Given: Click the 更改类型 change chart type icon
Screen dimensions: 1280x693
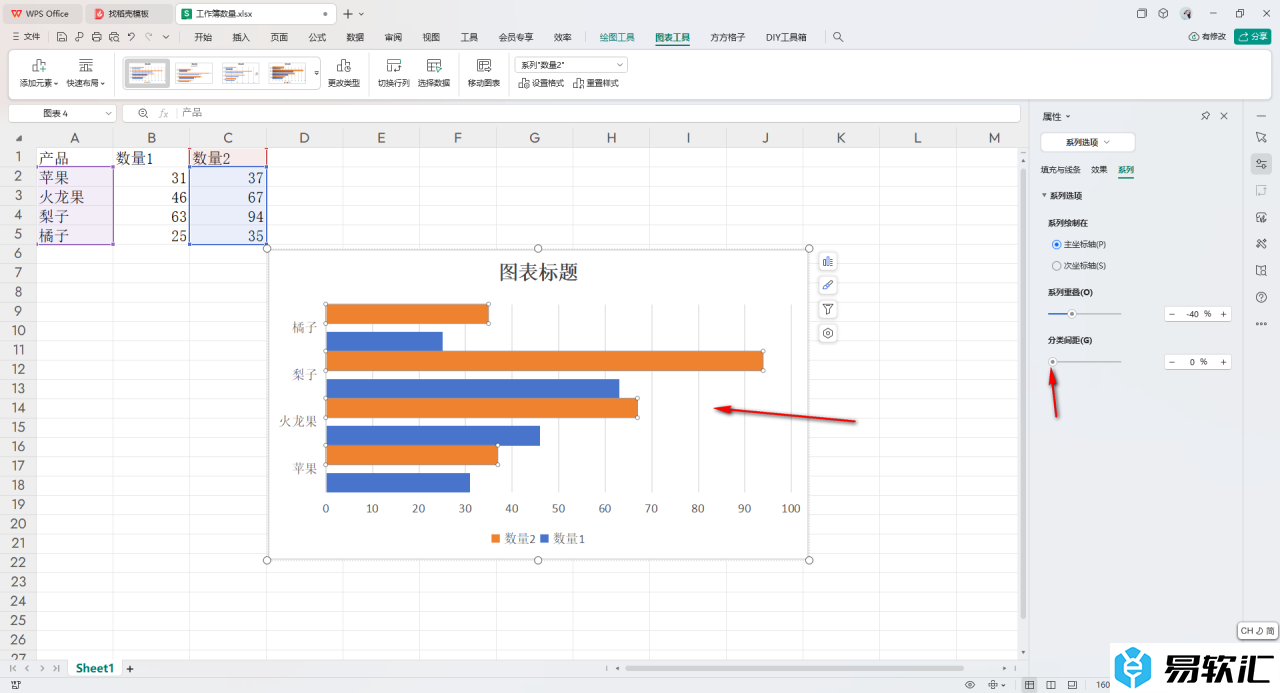Looking at the screenshot, I should point(343,66).
